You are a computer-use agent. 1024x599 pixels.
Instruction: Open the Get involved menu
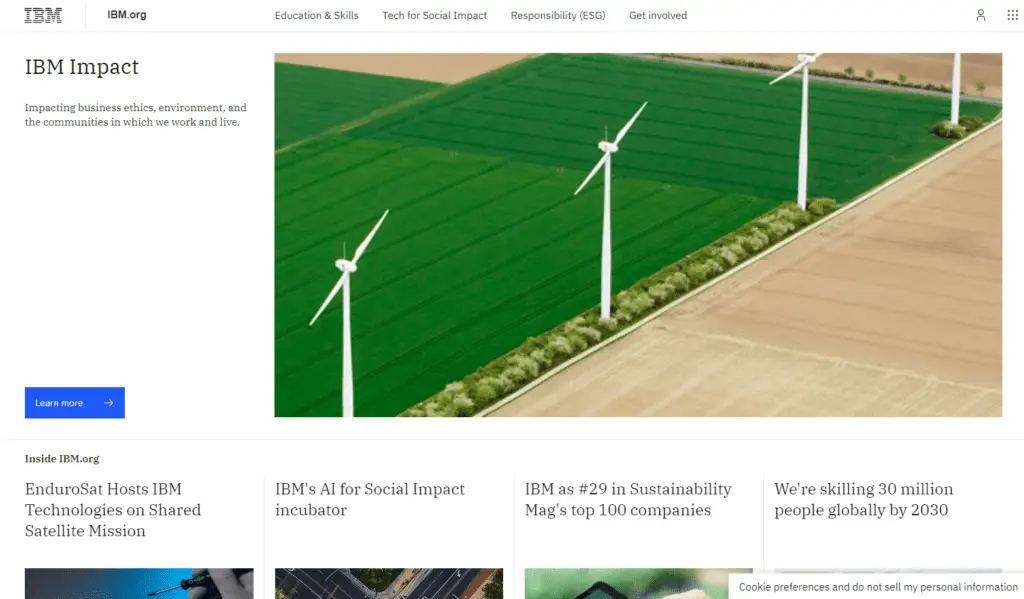click(x=658, y=15)
